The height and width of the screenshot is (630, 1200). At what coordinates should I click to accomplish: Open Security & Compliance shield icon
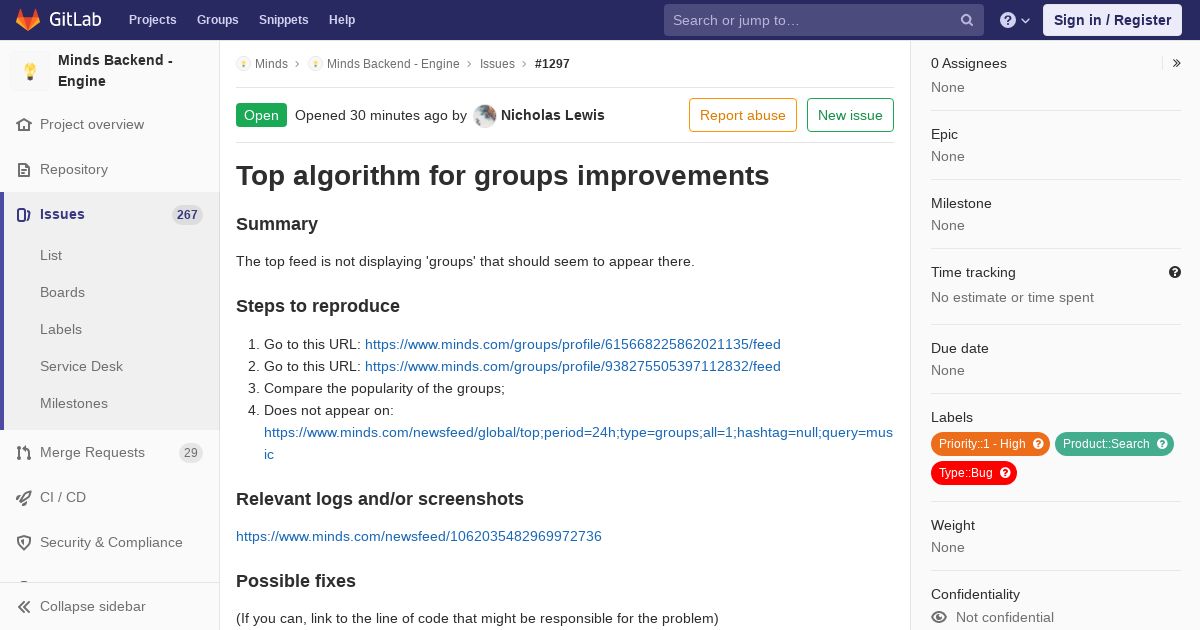click(24, 543)
